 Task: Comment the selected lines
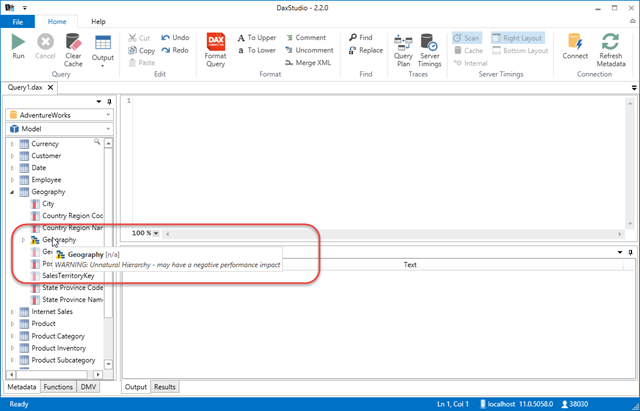[306, 38]
